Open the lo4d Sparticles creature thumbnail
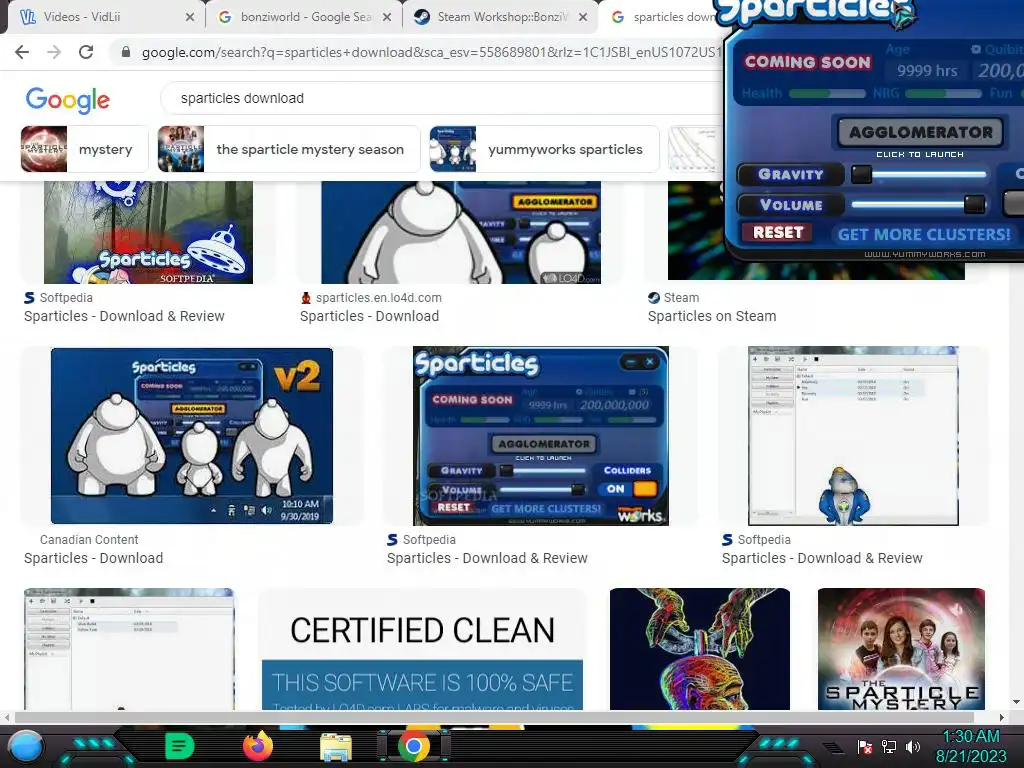The width and height of the screenshot is (1024, 768). click(x=461, y=232)
